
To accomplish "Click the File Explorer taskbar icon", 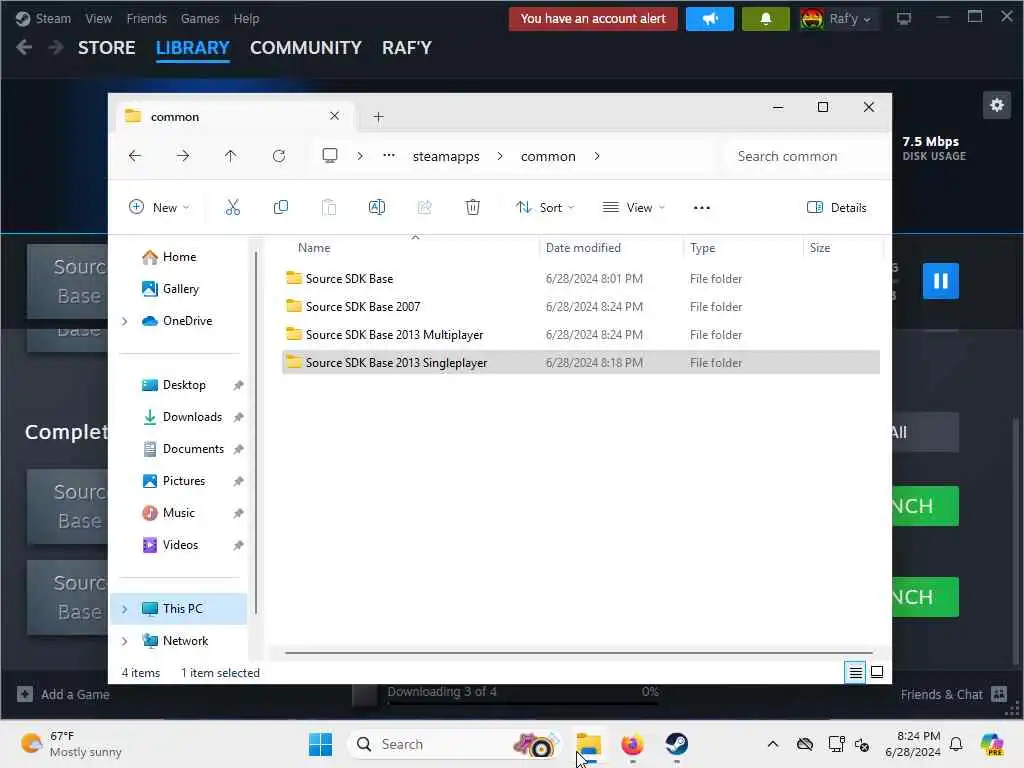I will click(588, 744).
